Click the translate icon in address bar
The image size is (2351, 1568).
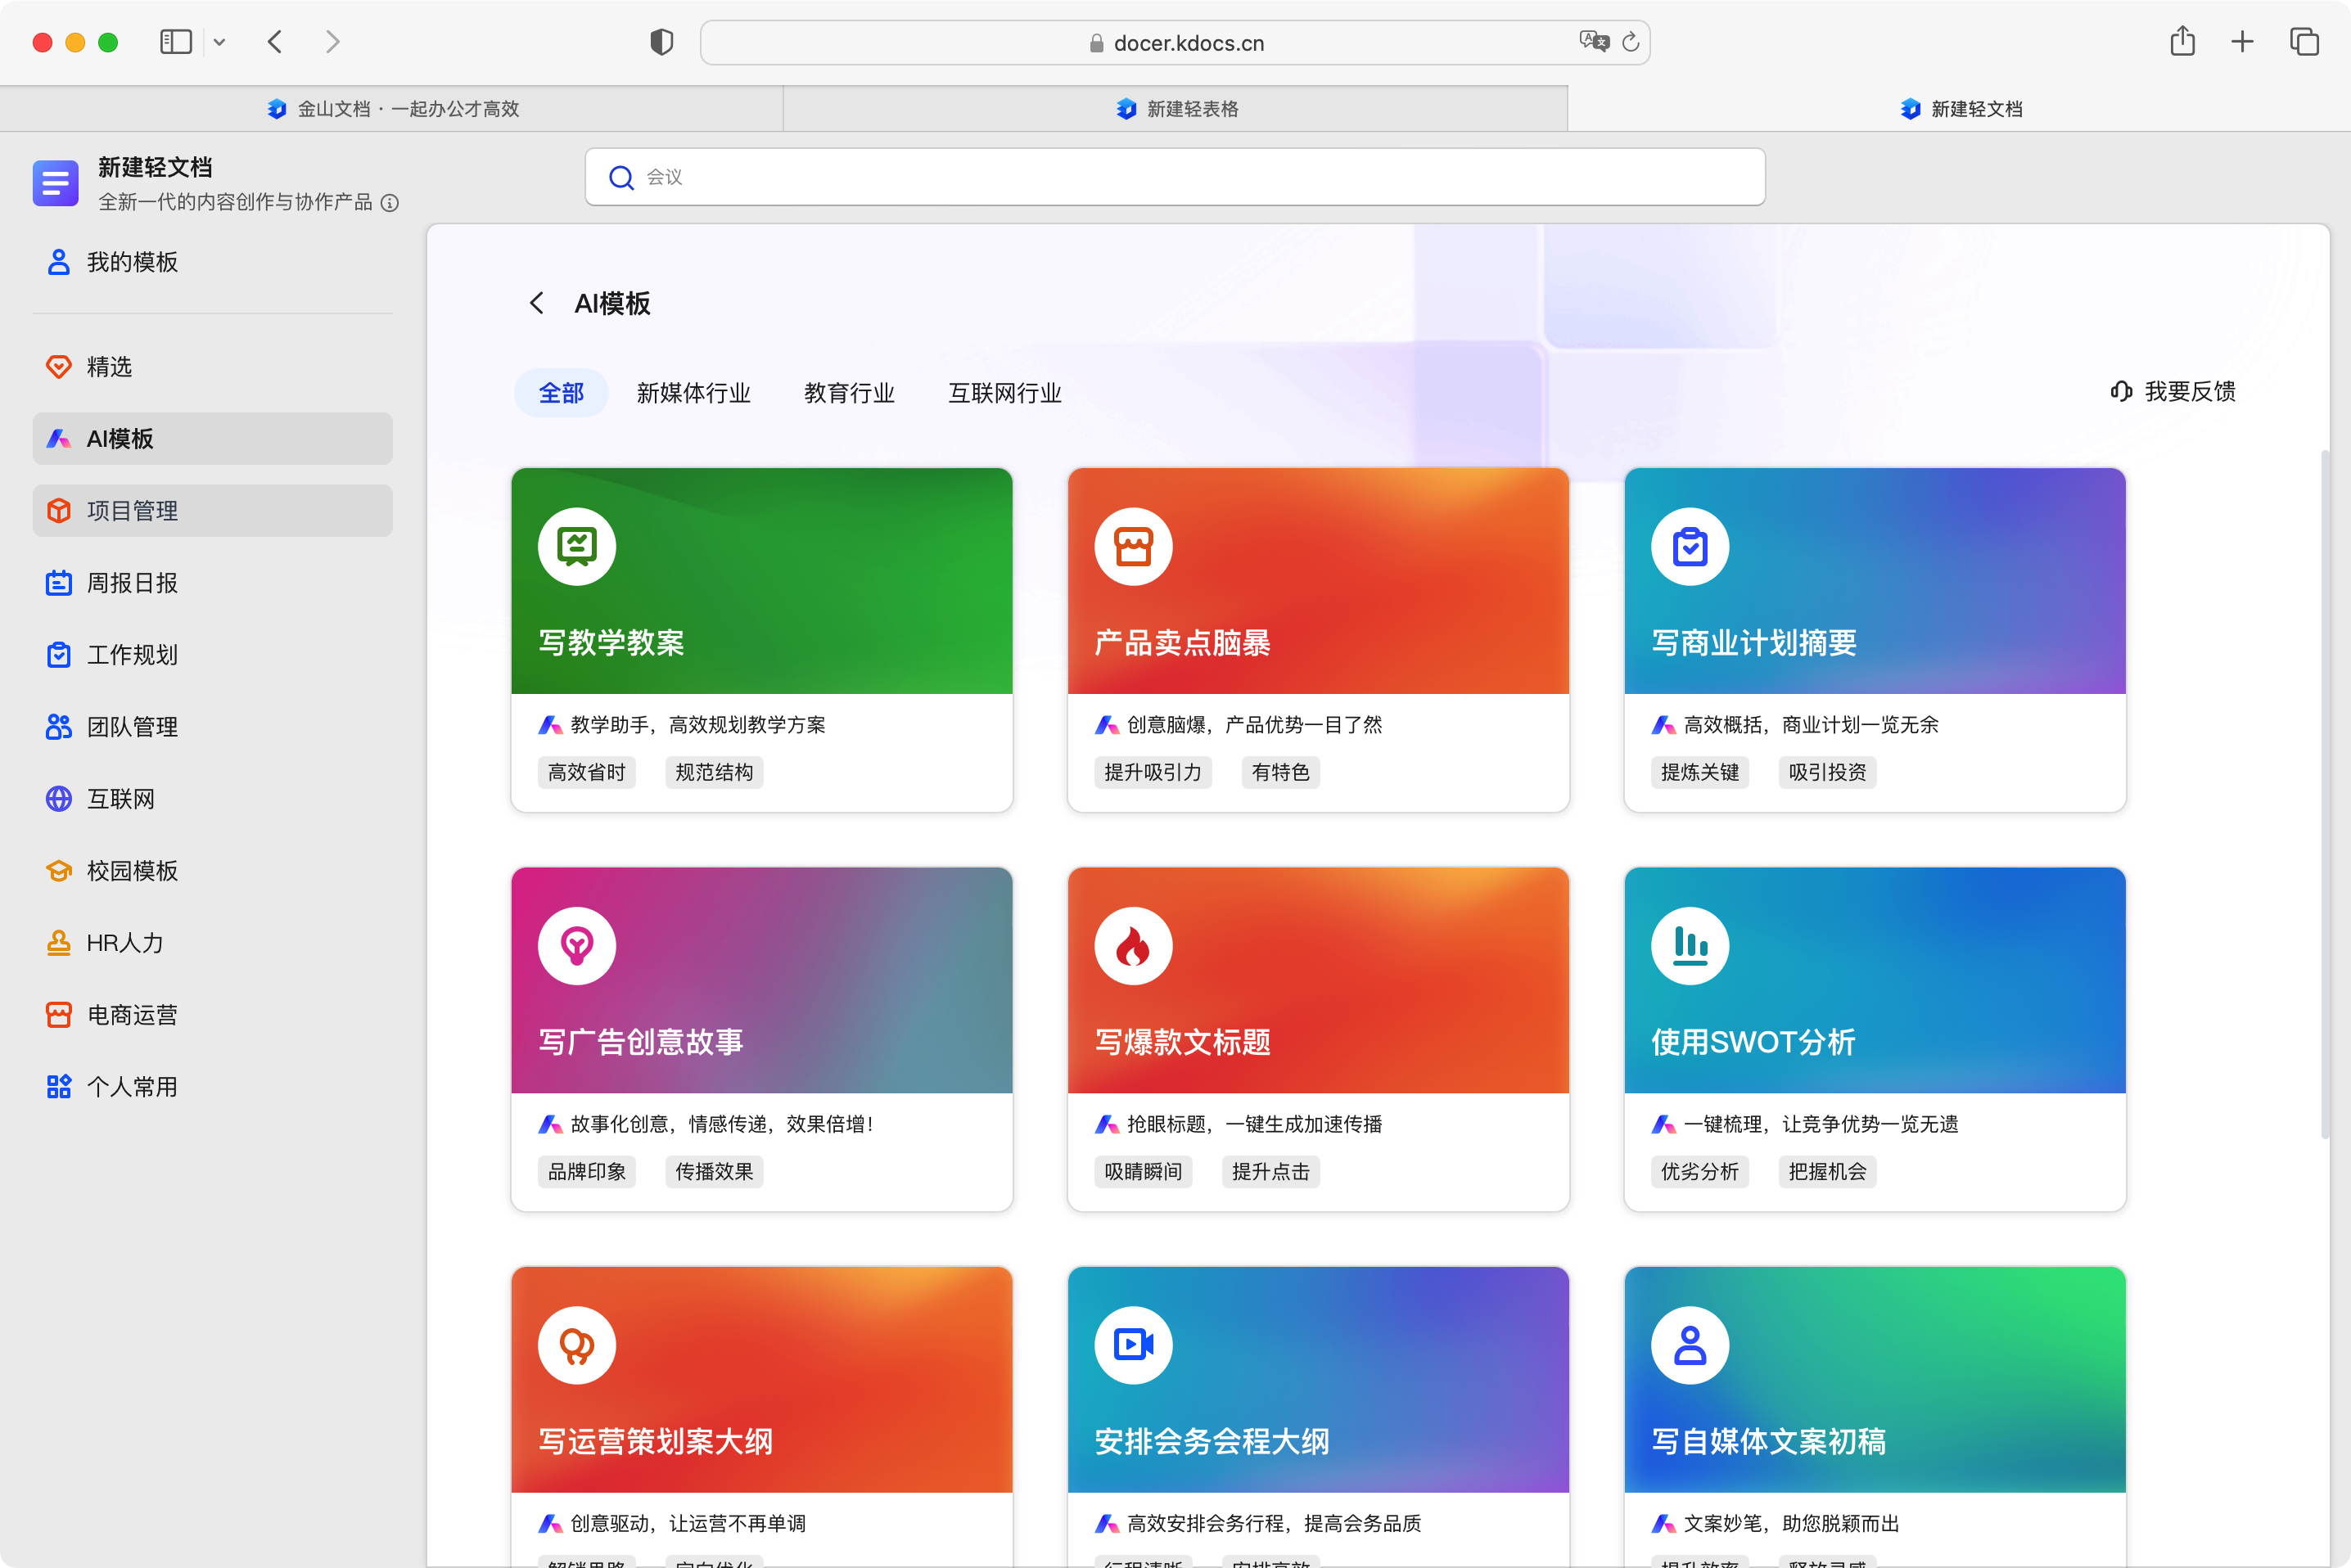(1593, 42)
